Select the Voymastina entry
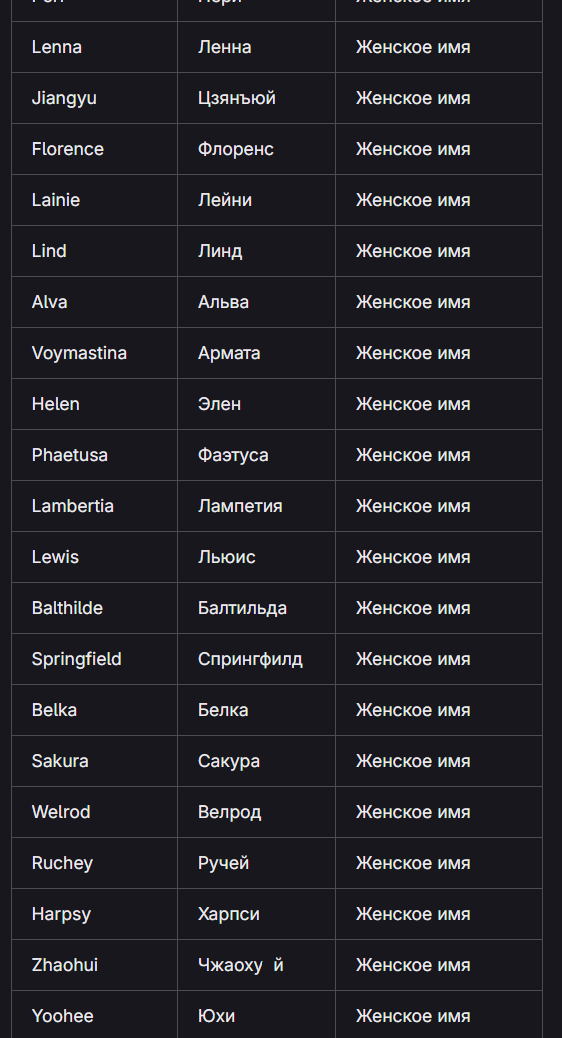This screenshot has width=562, height=1038. pos(95,353)
